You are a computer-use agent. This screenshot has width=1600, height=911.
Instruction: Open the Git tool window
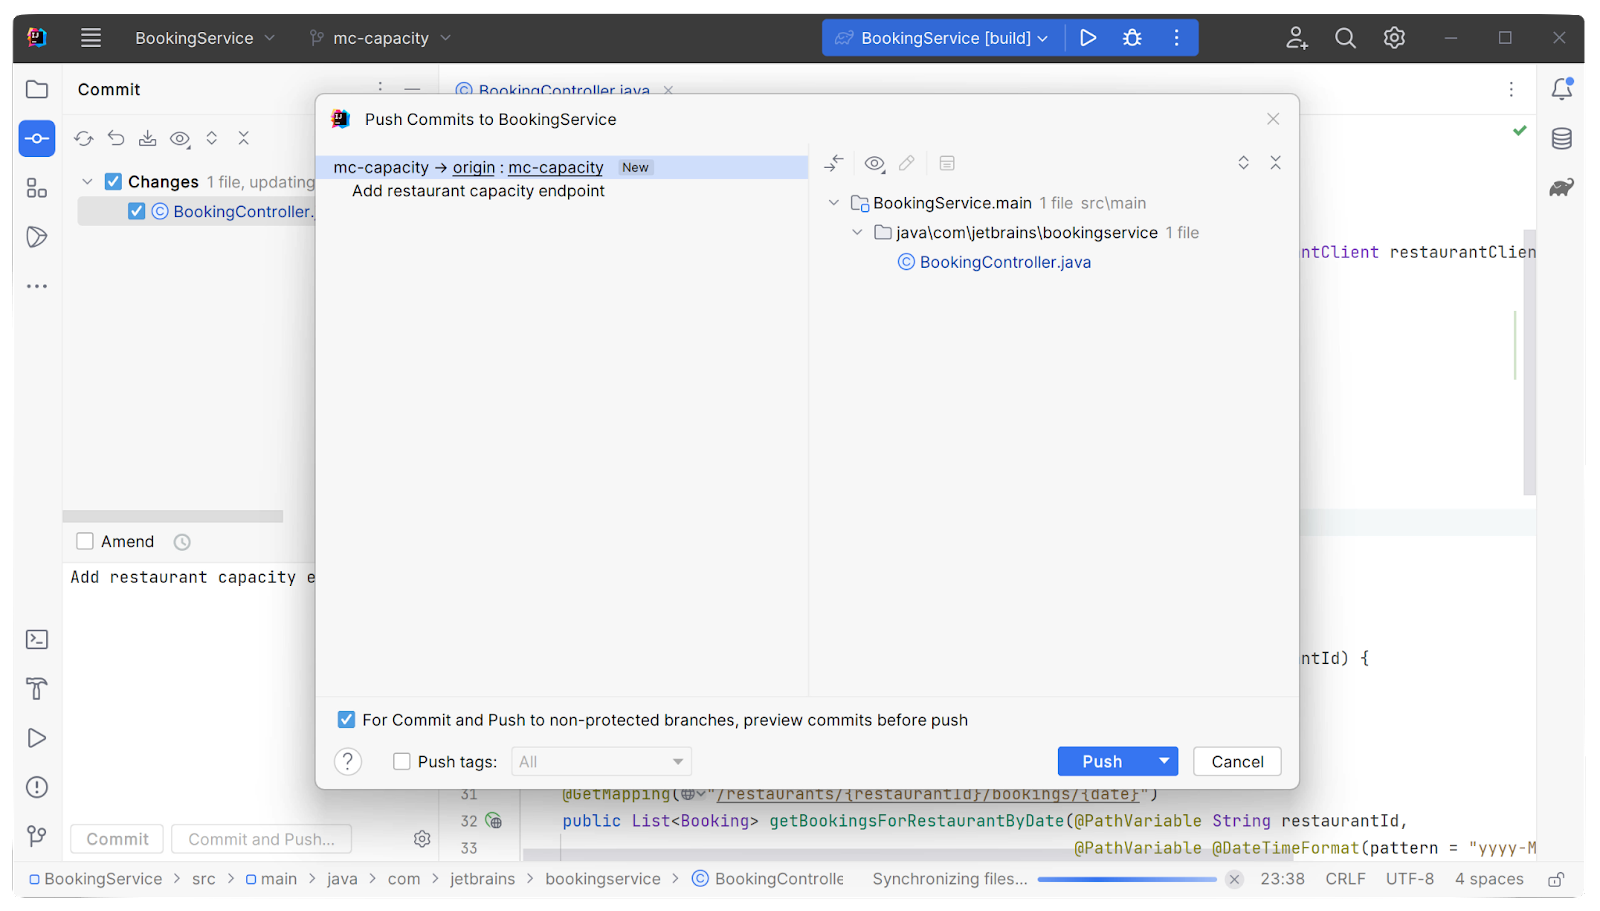coord(37,836)
